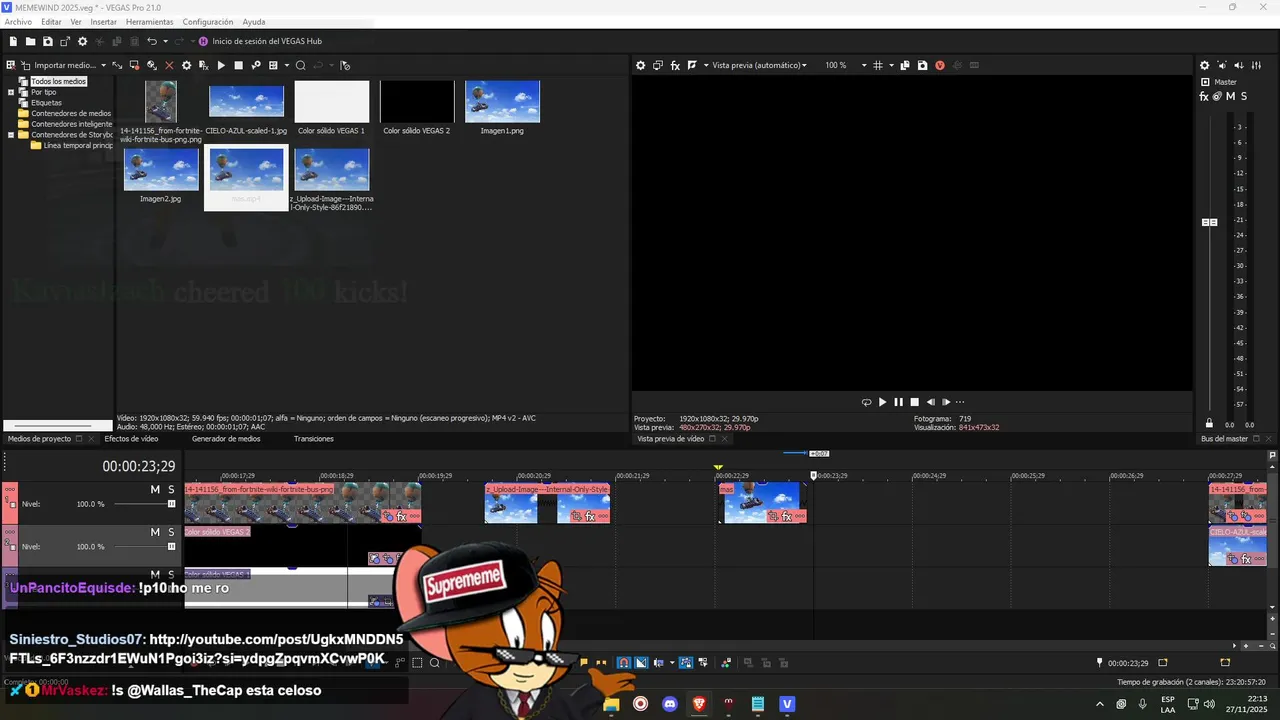
Task: Start media preview in Project Media toolbar
Action: [x=221, y=65]
